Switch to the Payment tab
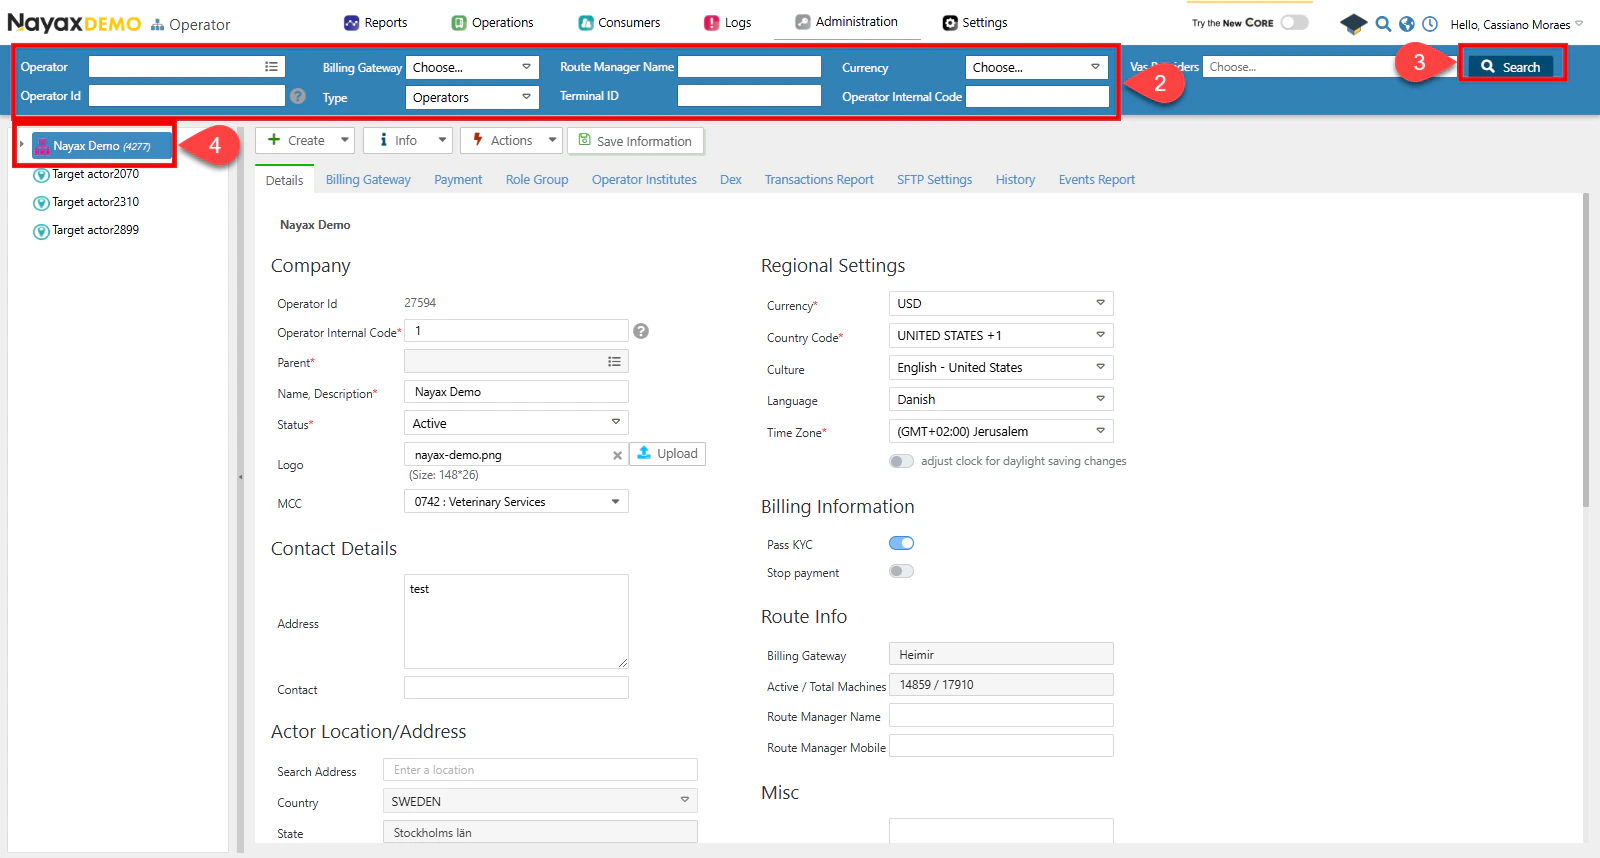Image resolution: width=1600 pixels, height=858 pixels. click(458, 180)
